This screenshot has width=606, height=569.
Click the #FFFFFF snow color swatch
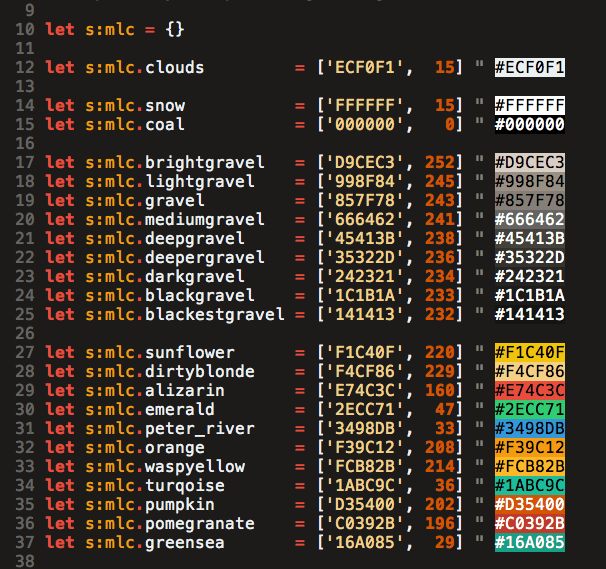coord(529,105)
